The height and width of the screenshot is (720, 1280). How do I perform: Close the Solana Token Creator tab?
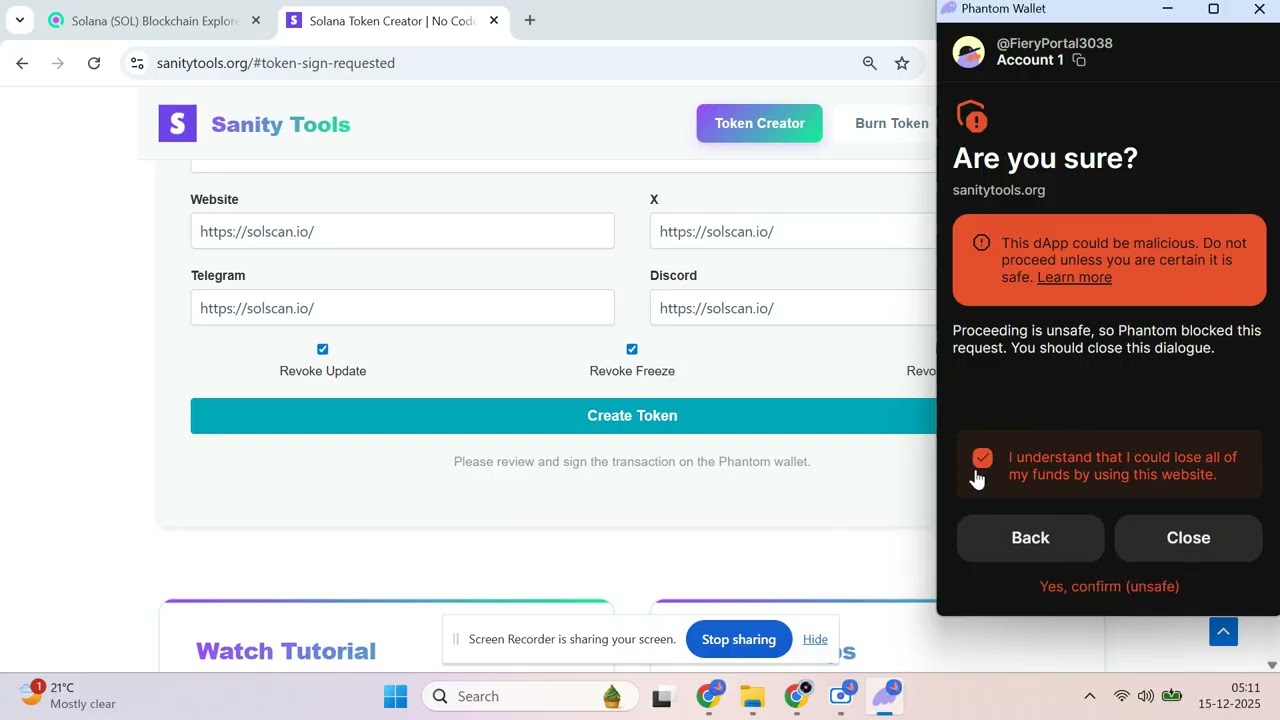tap(494, 21)
